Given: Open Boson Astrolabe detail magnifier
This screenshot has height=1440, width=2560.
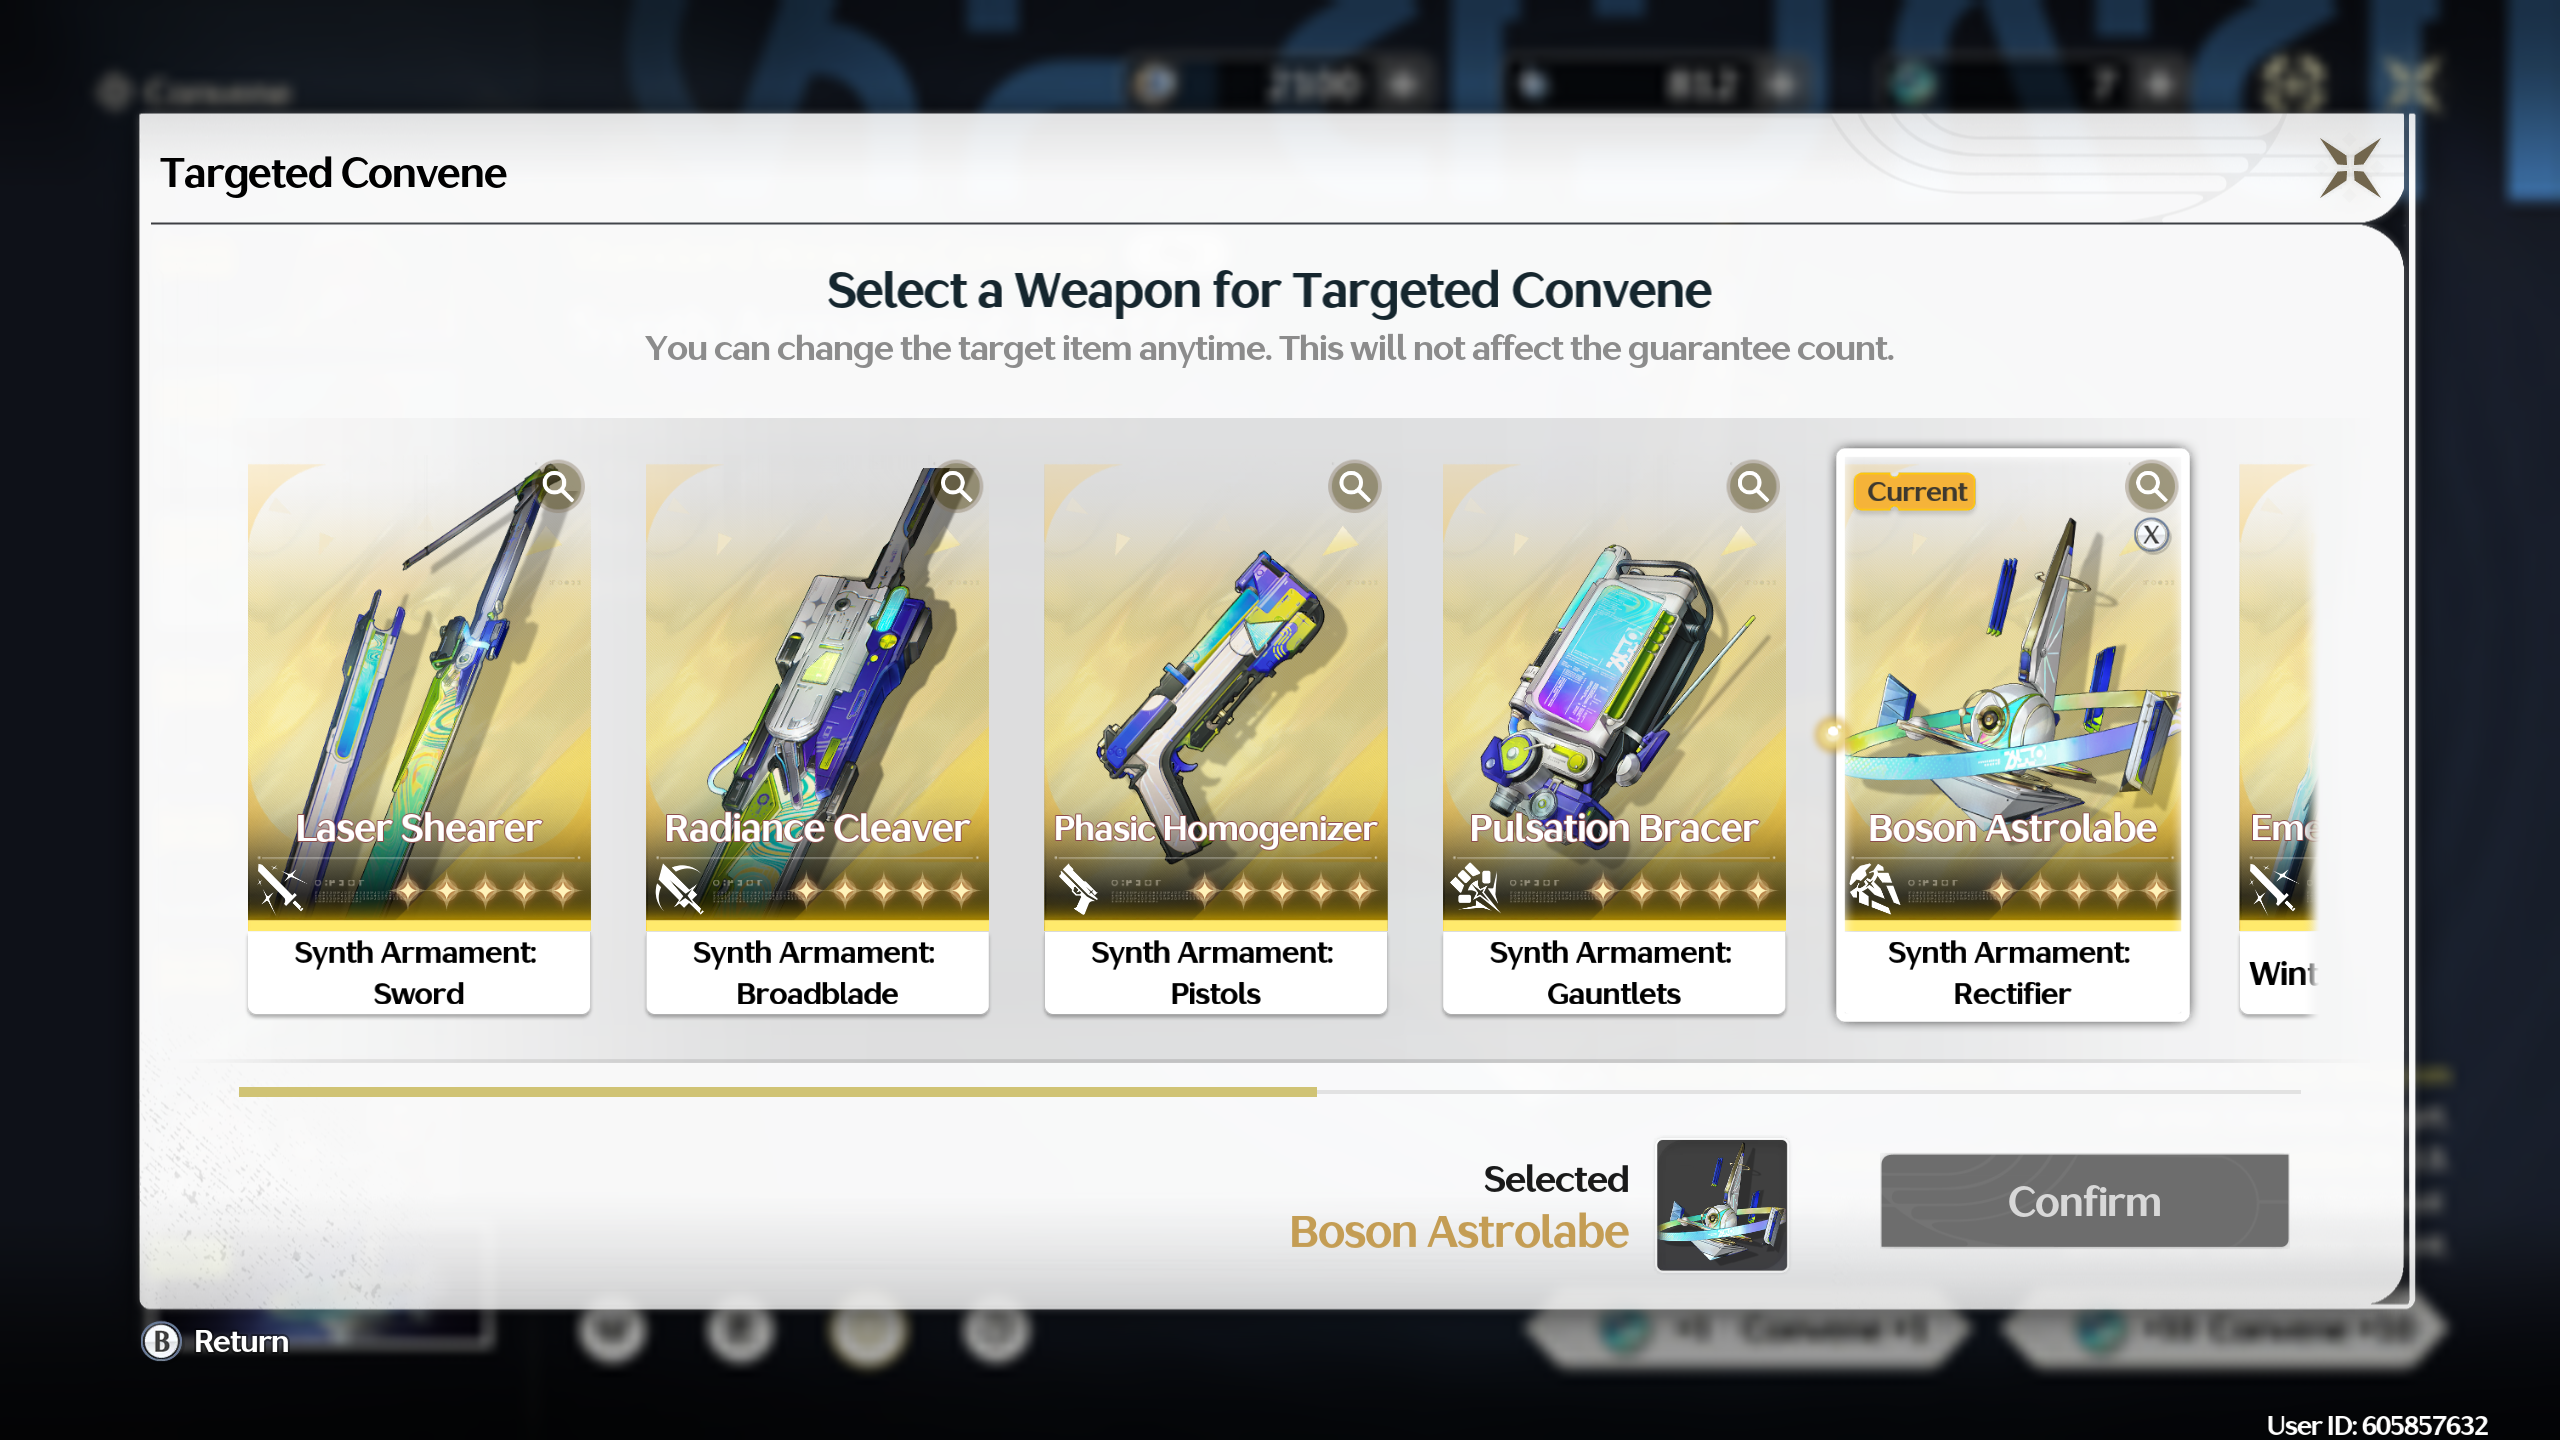Looking at the screenshot, I should coord(2151,487).
